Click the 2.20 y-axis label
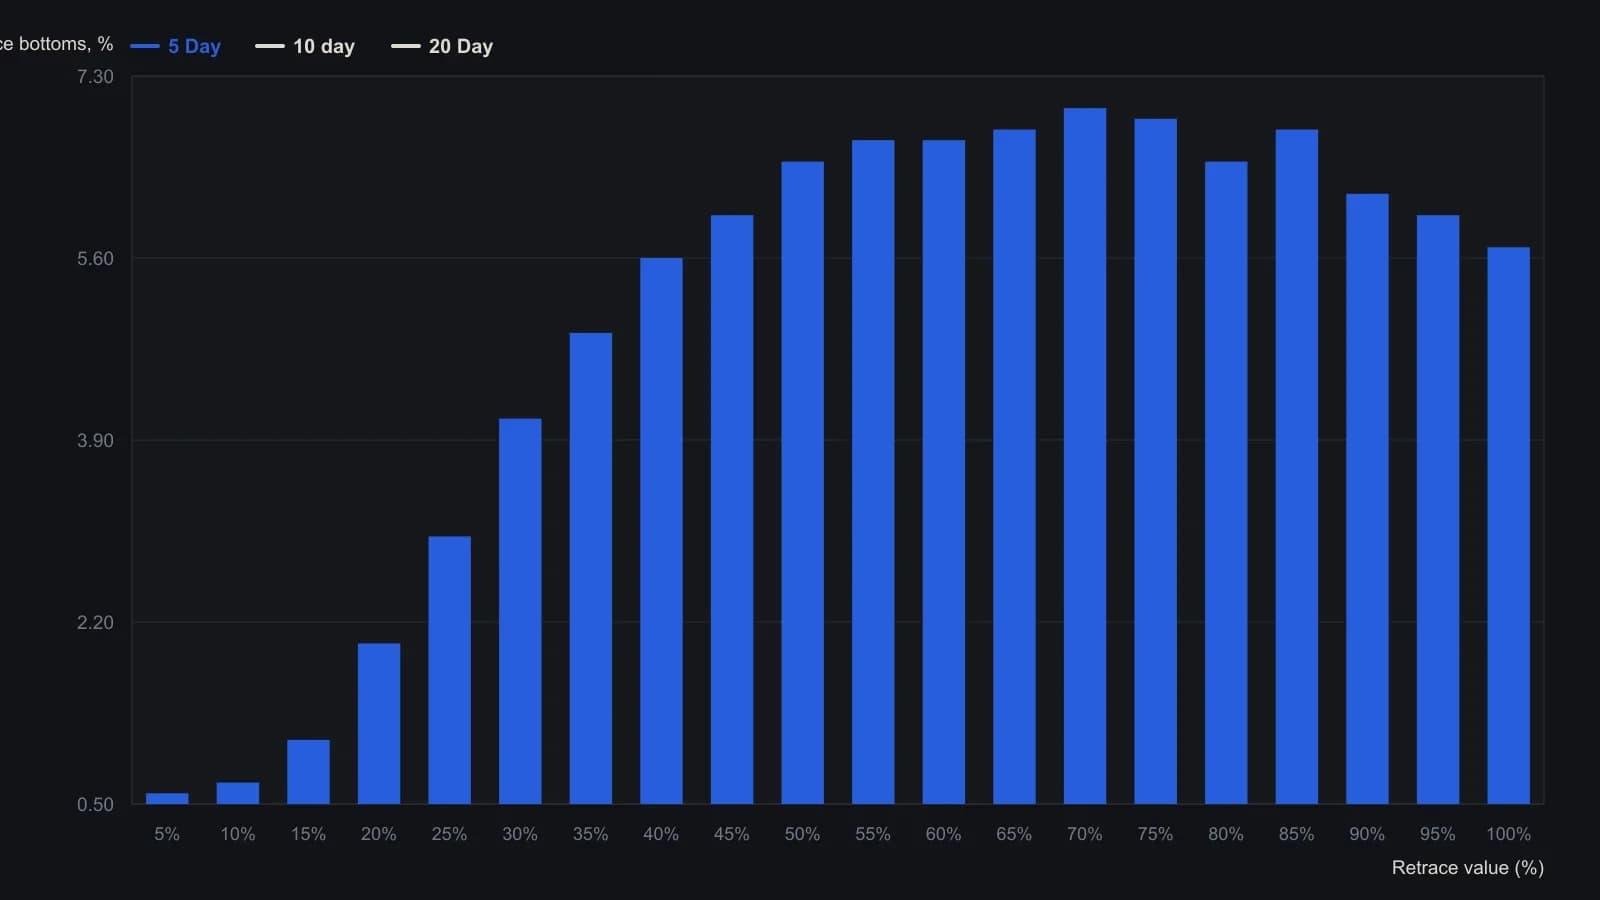 (95, 623)
